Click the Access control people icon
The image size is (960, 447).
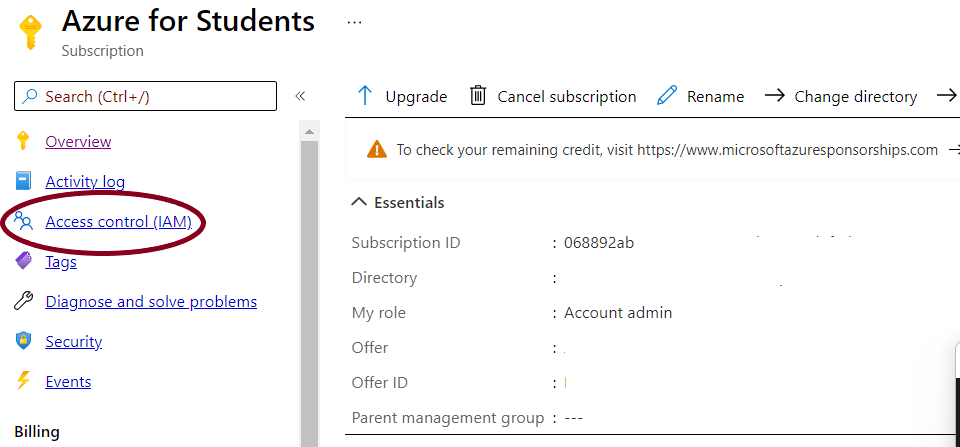point(24,221)
